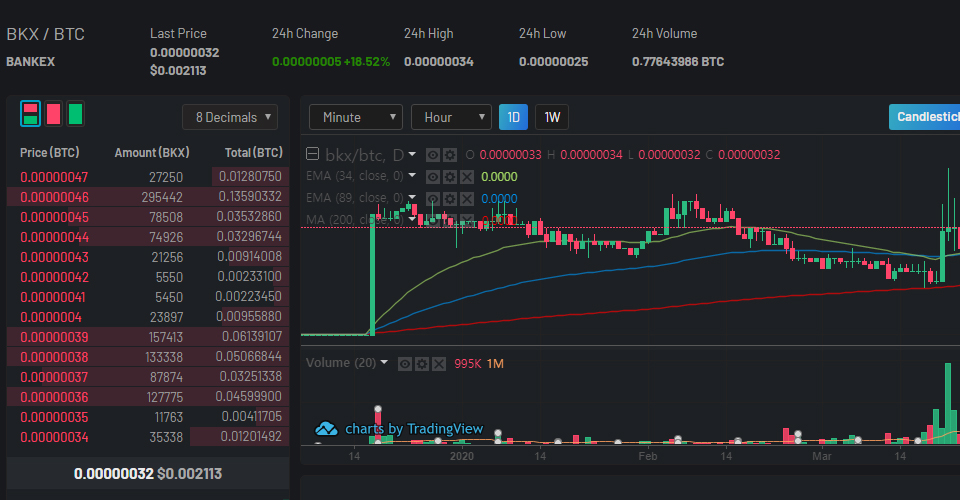The width and height of the screenshot is (960, 500).
Task: Select sell order at 0.00000034
Action: point(148,437)
